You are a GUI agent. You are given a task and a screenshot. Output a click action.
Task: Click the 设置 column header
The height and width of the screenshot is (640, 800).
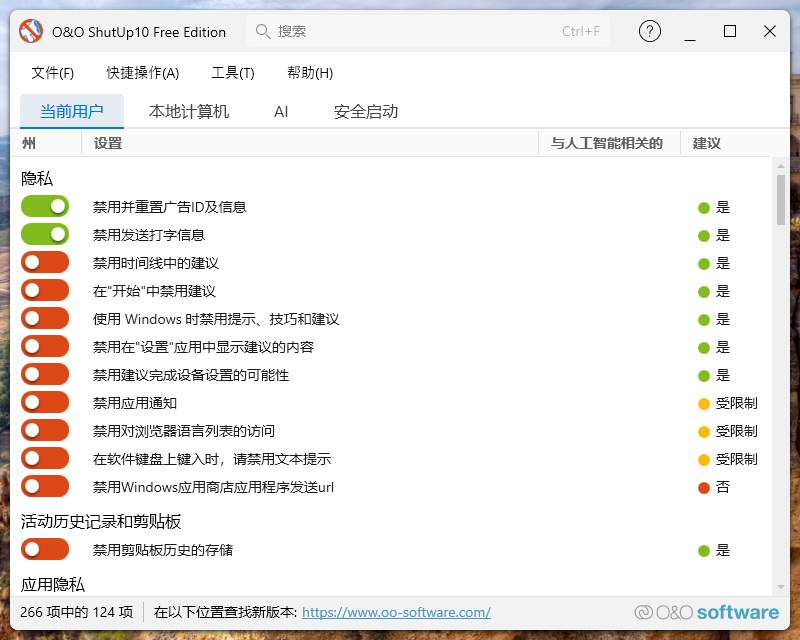310,143
